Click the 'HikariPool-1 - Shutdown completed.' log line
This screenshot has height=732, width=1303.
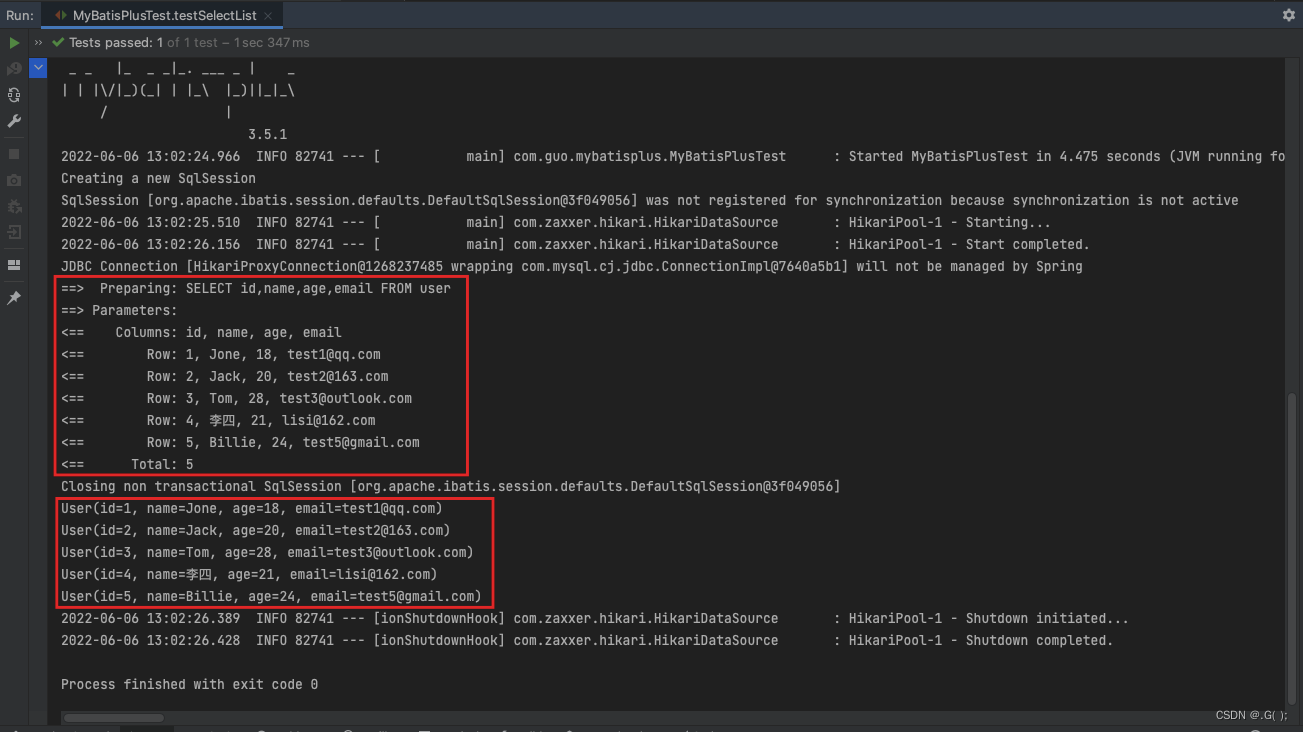(x=587, y=640)
